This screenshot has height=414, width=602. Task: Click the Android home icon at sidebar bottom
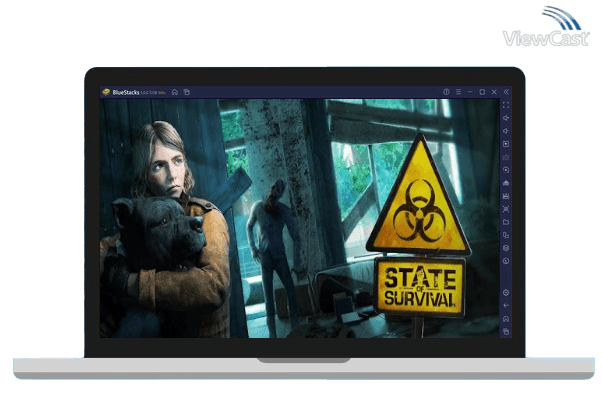[x=506, y=319]
